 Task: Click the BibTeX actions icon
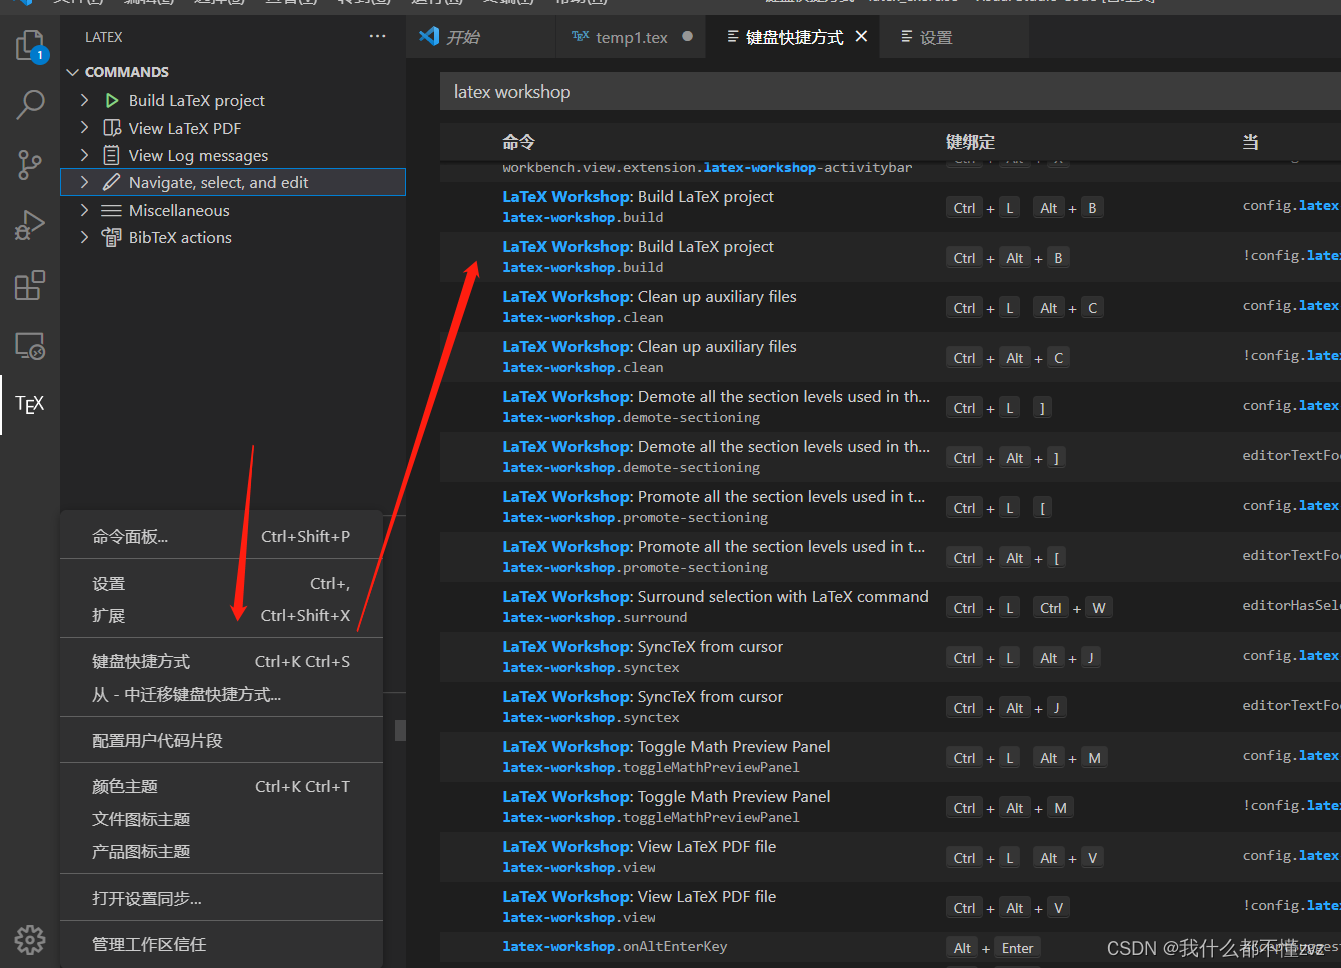pyautogui.click(x=112, y=237)
